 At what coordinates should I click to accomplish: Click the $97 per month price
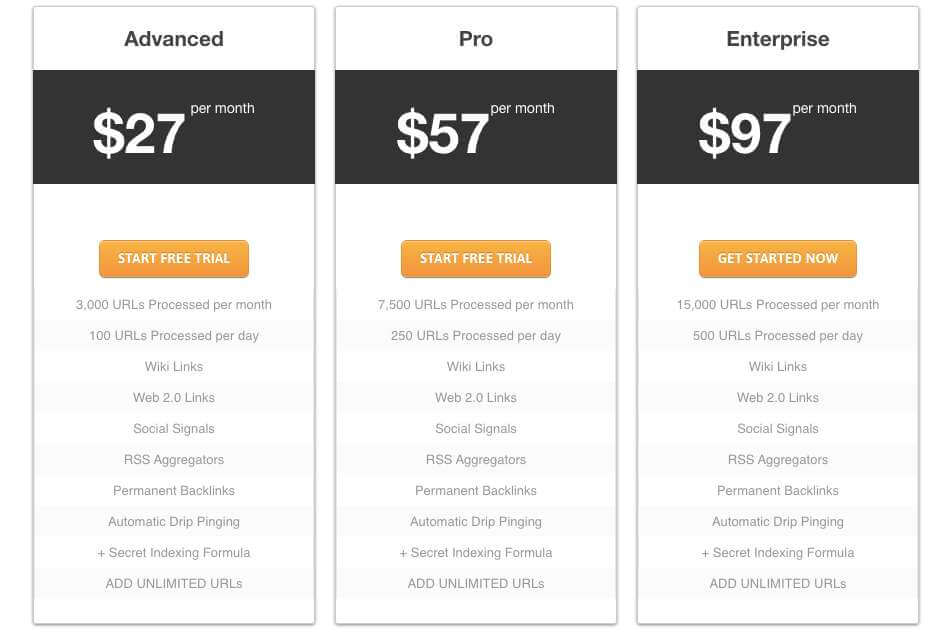745,133
